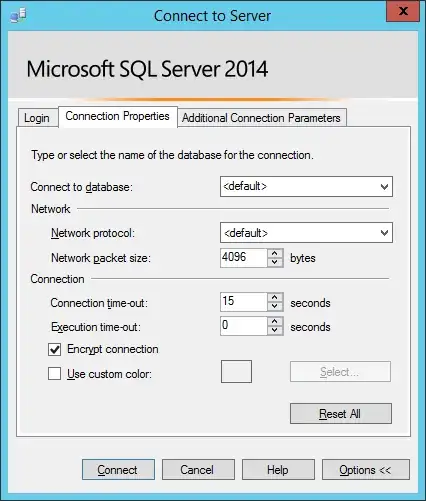Click the server icon in the title bar
The height and width of the screenshot is (501, 426).
18,15
